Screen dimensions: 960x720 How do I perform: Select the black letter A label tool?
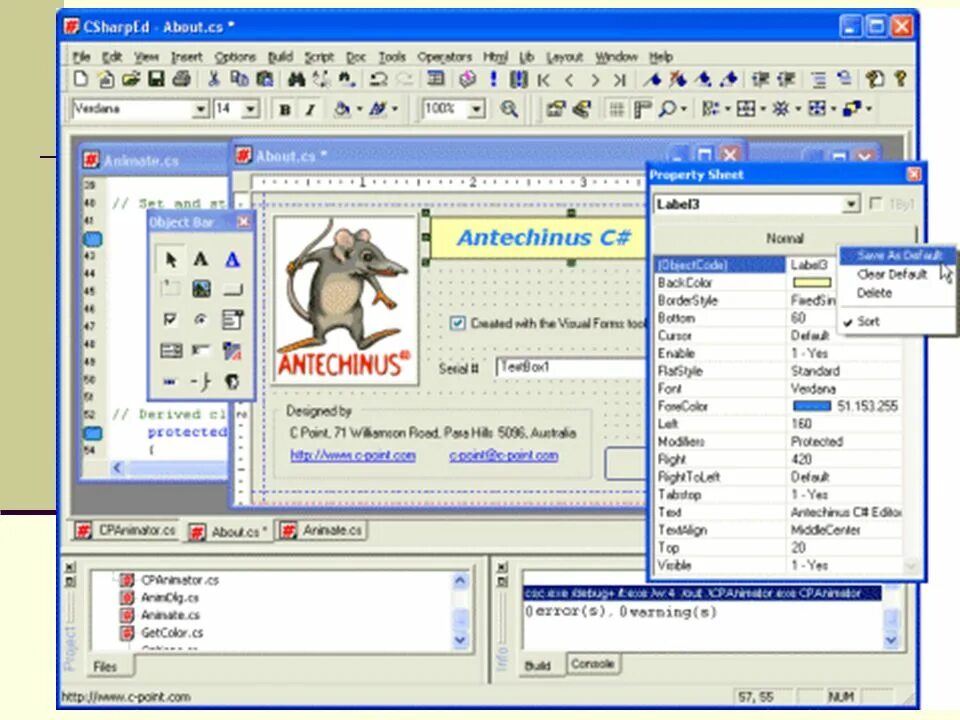pyautogui.click(x=201, y=260)
